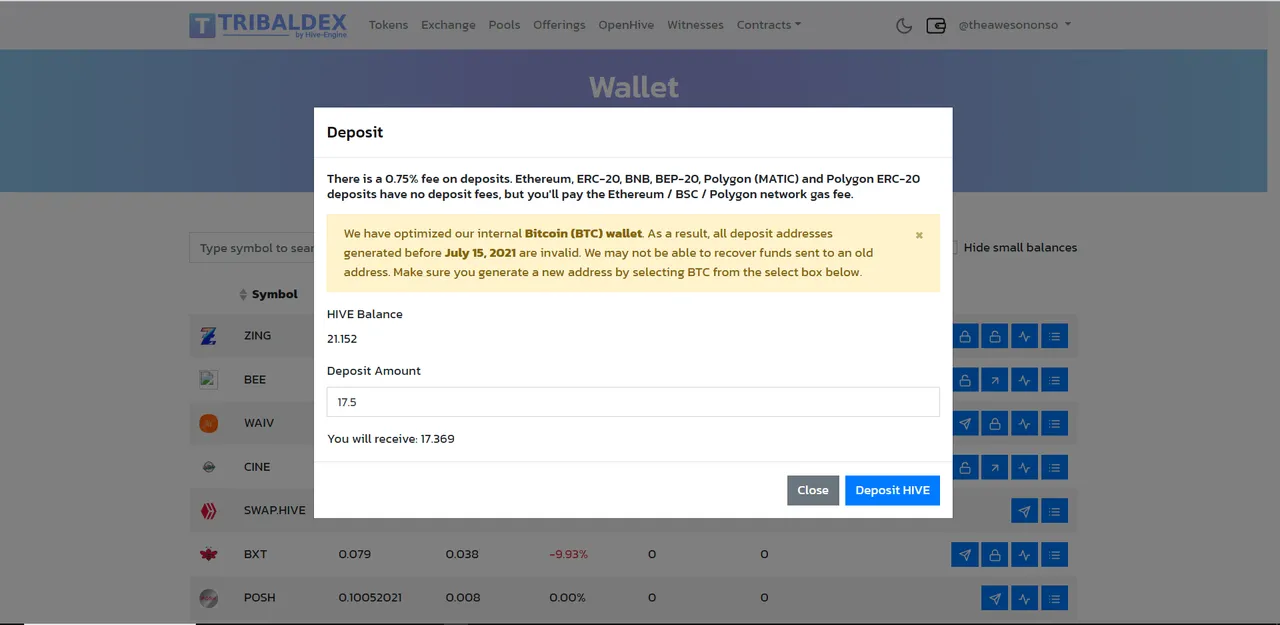Open Offerings in navigation bar
The height and width of the screenshot is (625, 1280).
[559, 25]
